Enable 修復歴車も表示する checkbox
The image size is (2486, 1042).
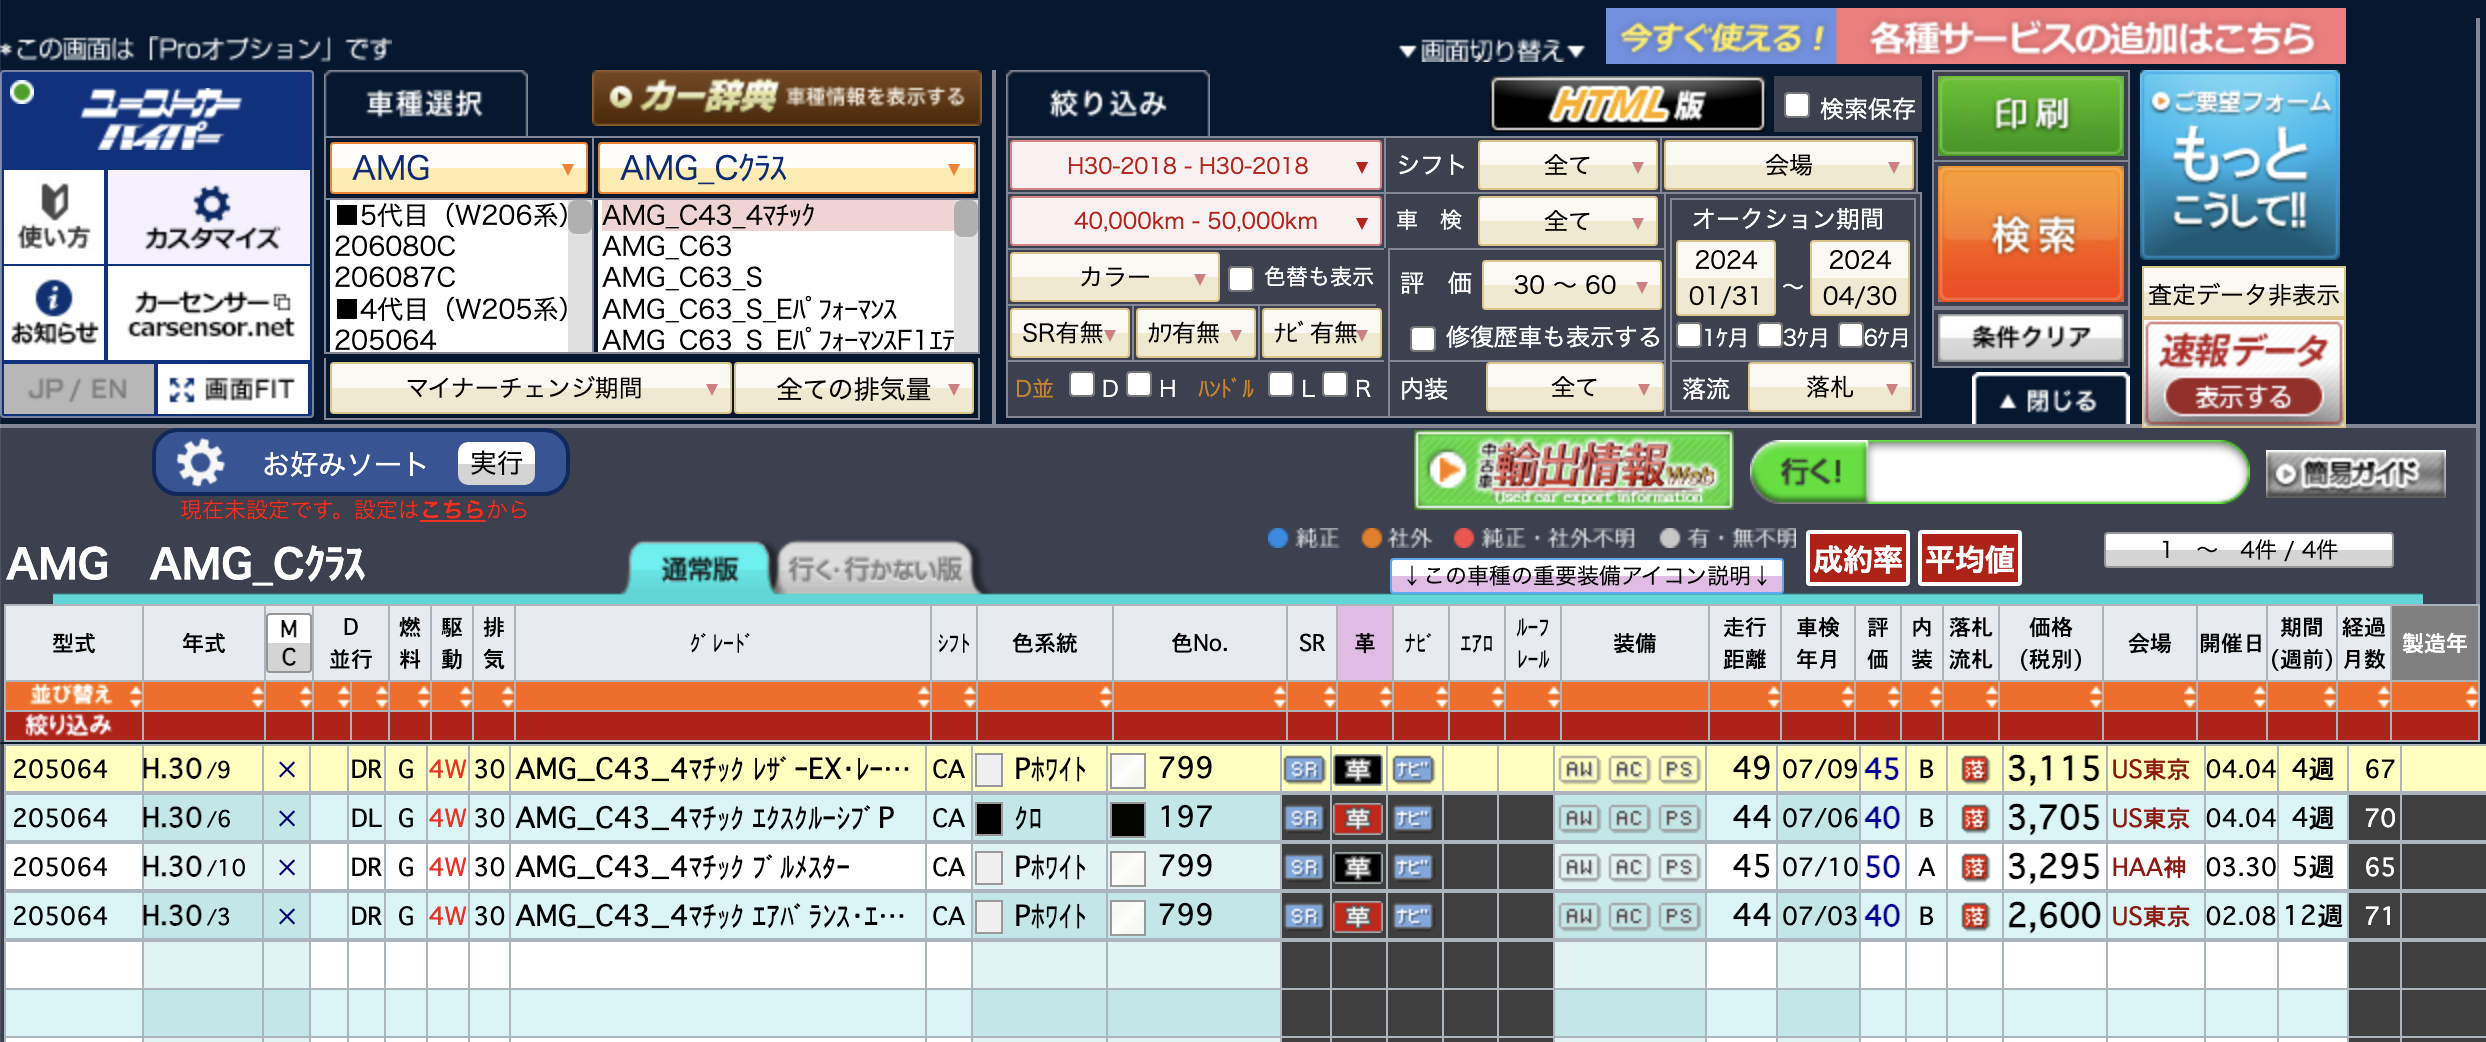click(1423, 338)
